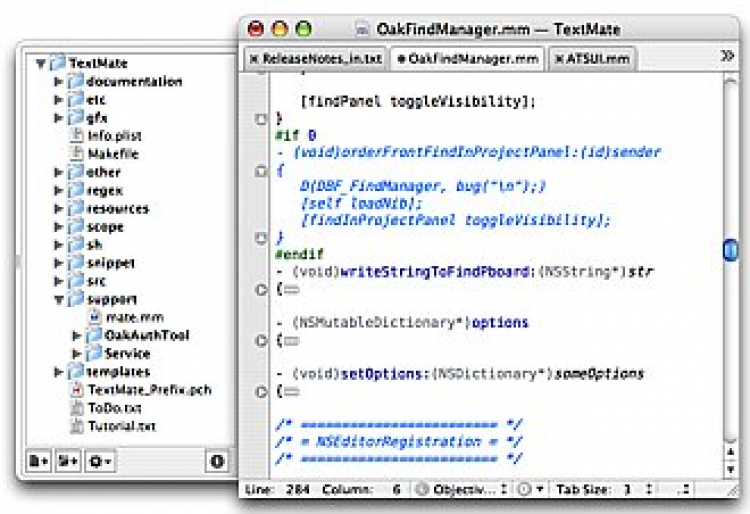Select the mate.mm file
Viewport: 750px width, 514px height.
[135, 317]
